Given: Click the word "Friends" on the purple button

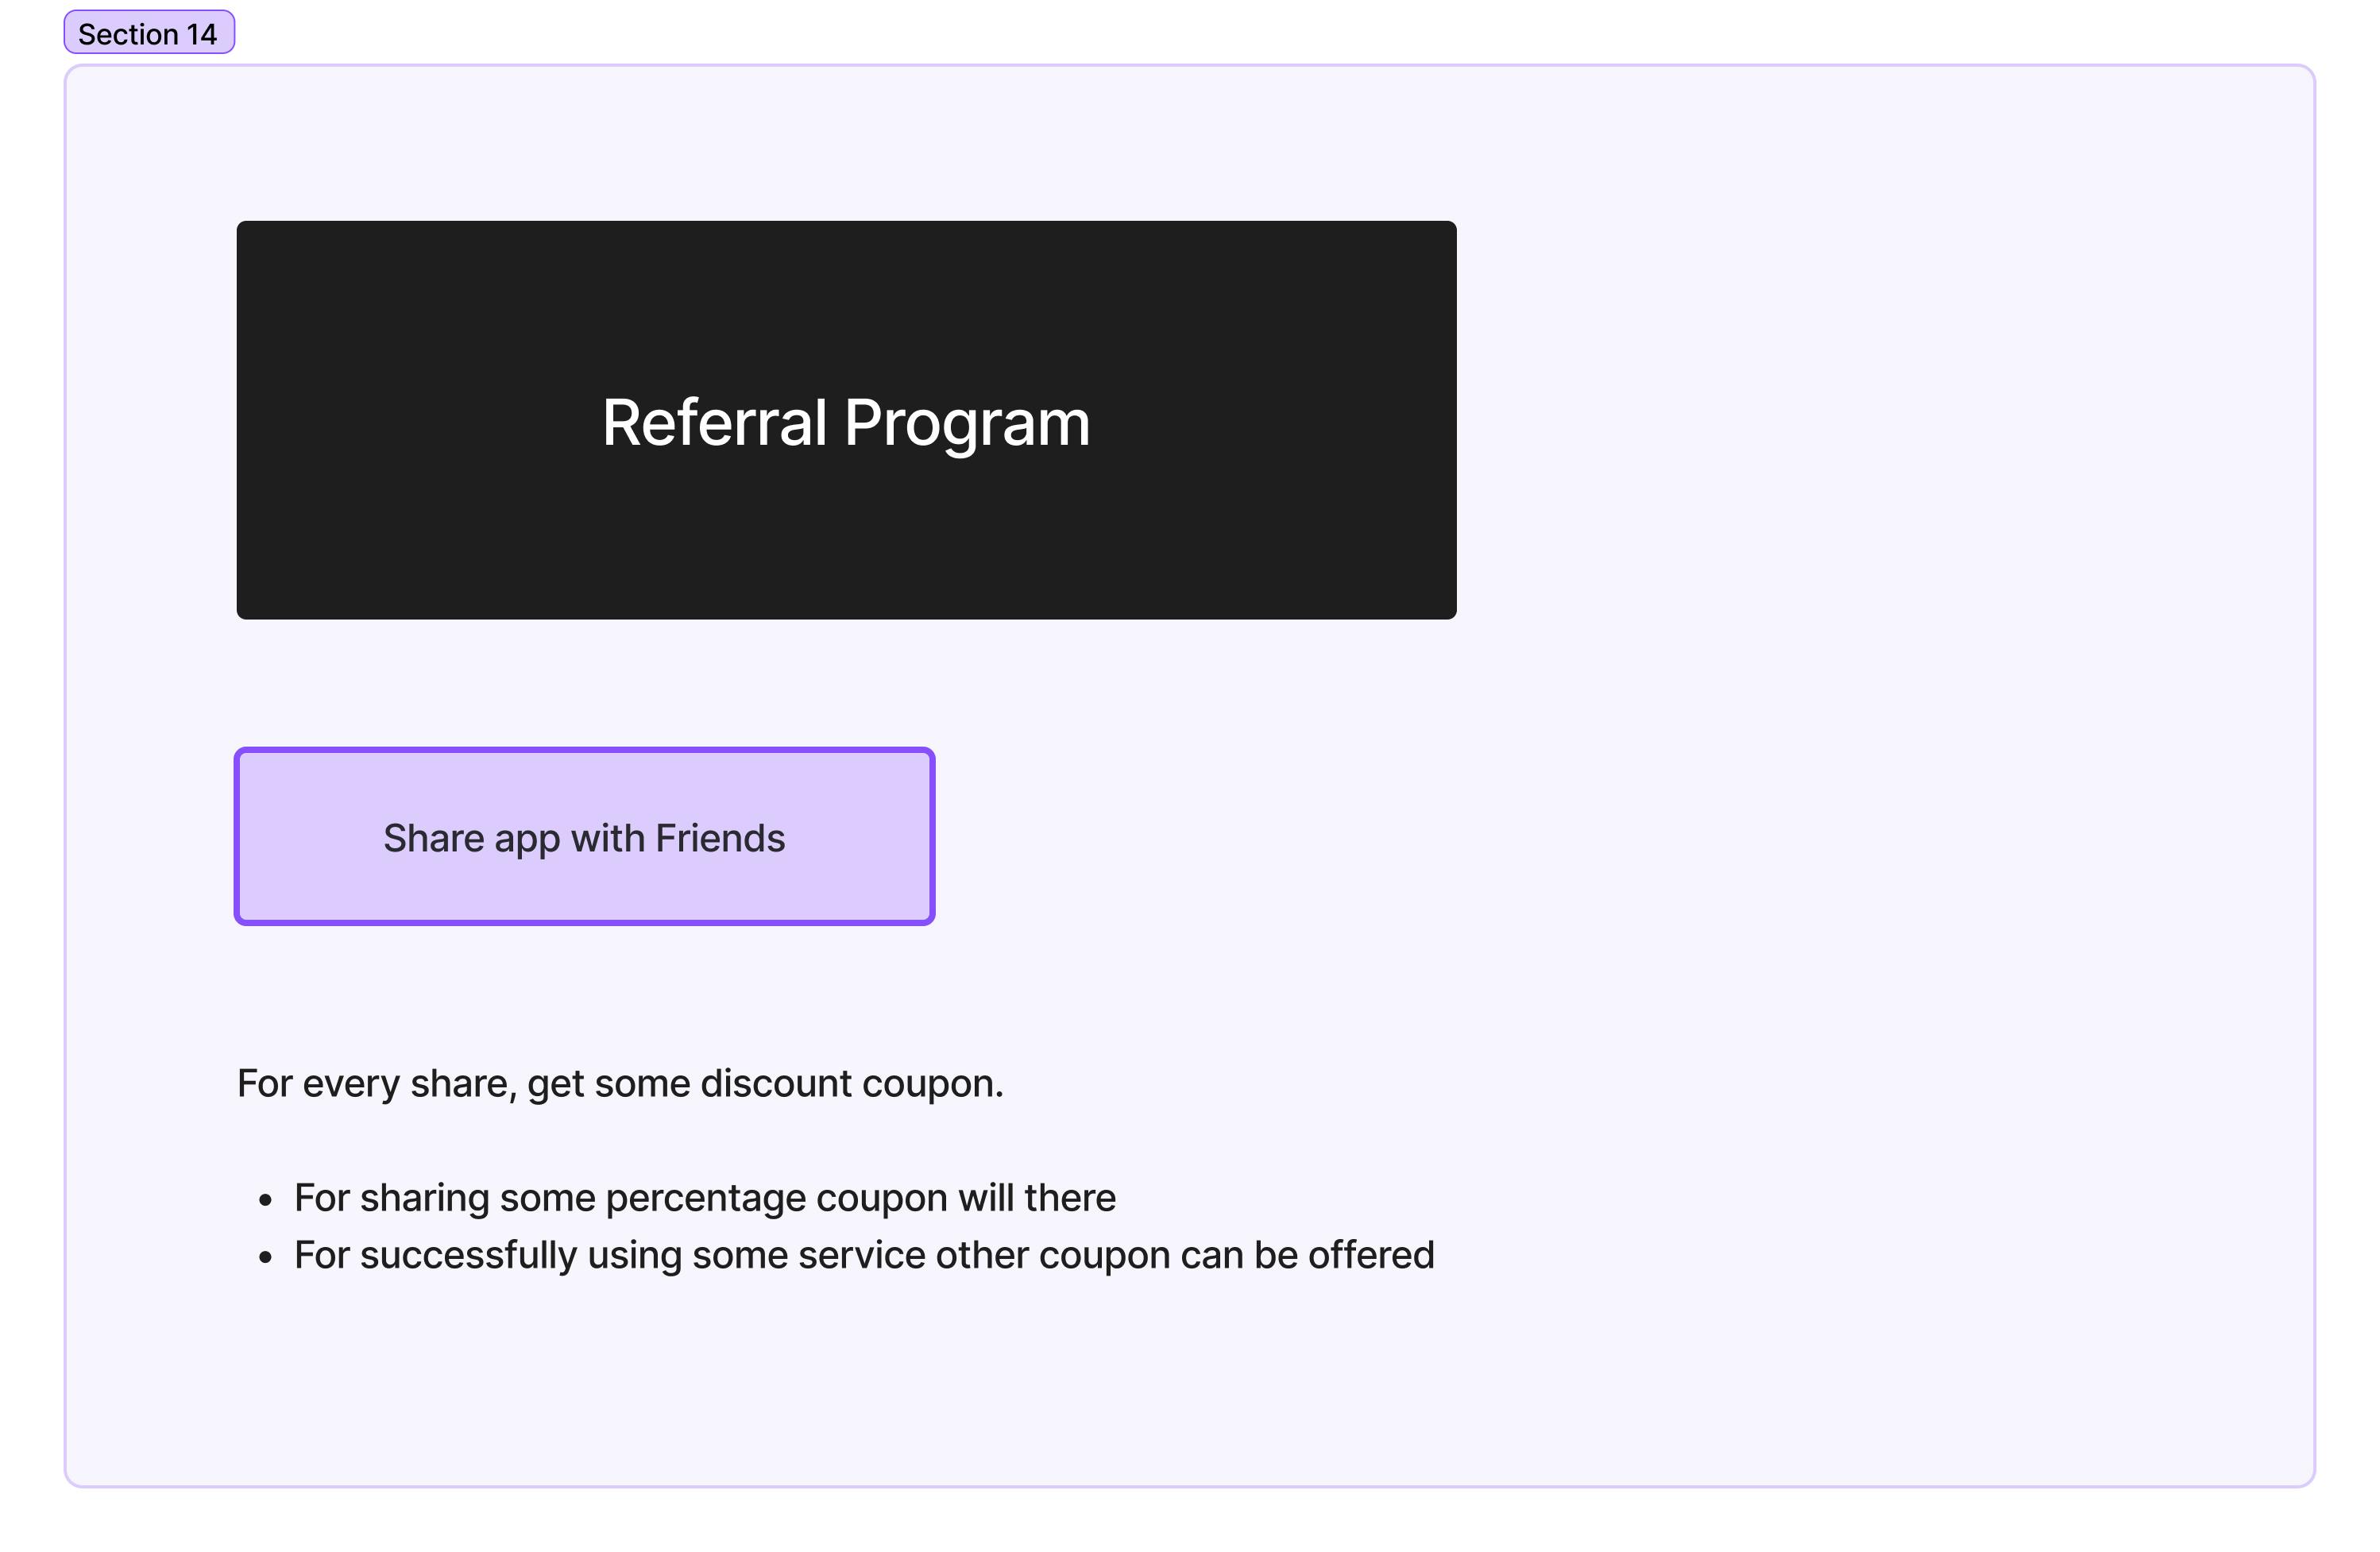Looking at the screenshot, I should pos(719,838).
